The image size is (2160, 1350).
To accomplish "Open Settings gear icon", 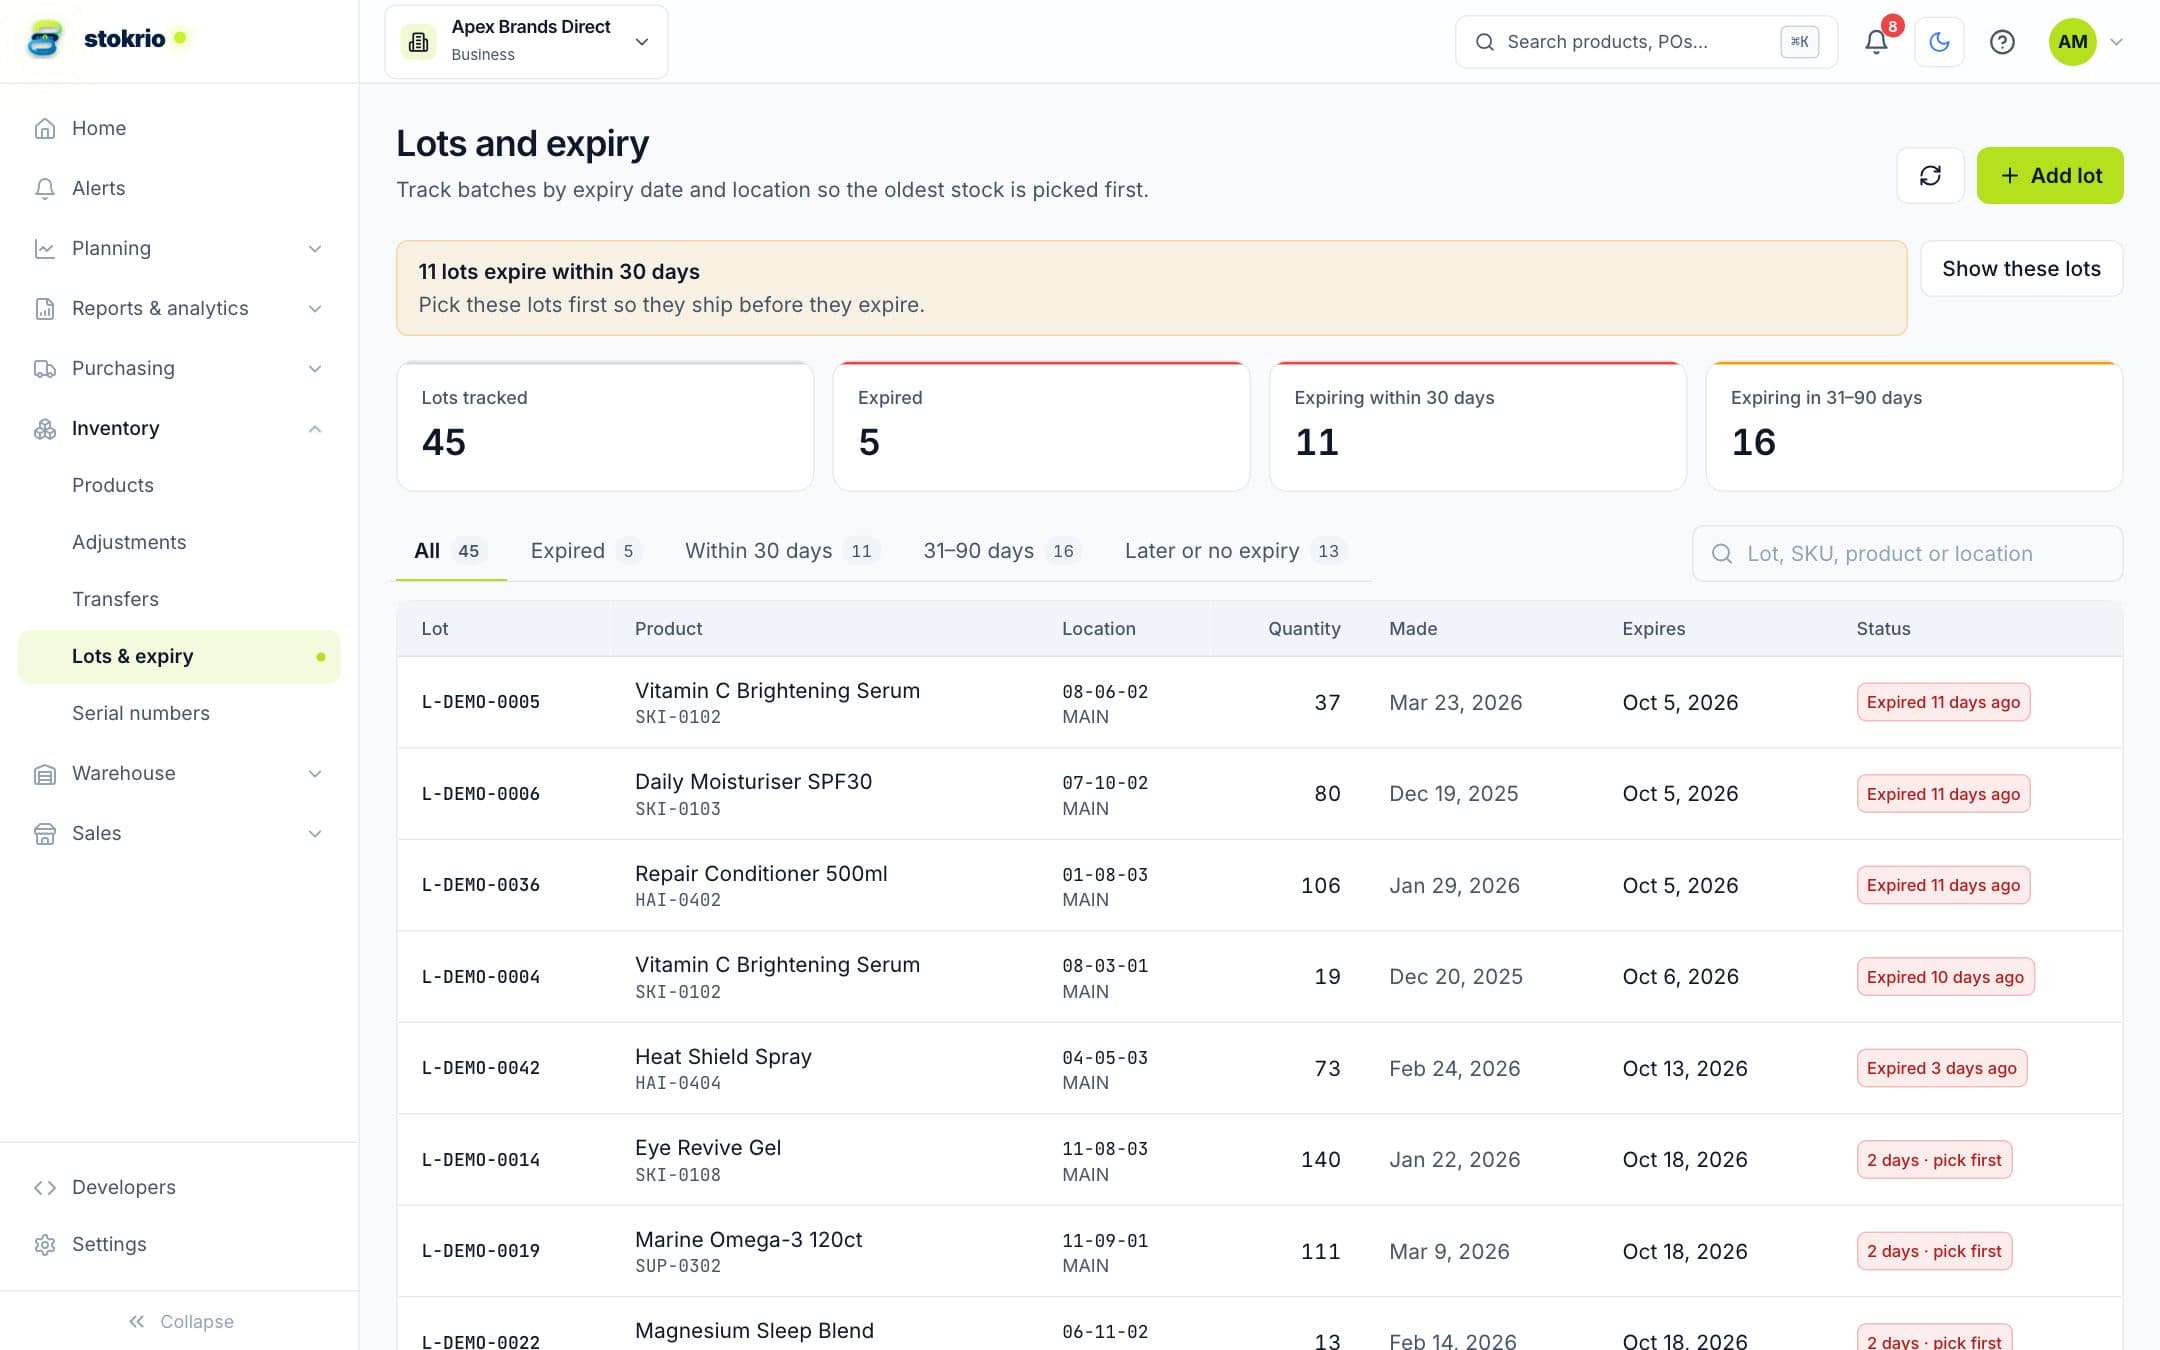I will tap(45, 1244).
